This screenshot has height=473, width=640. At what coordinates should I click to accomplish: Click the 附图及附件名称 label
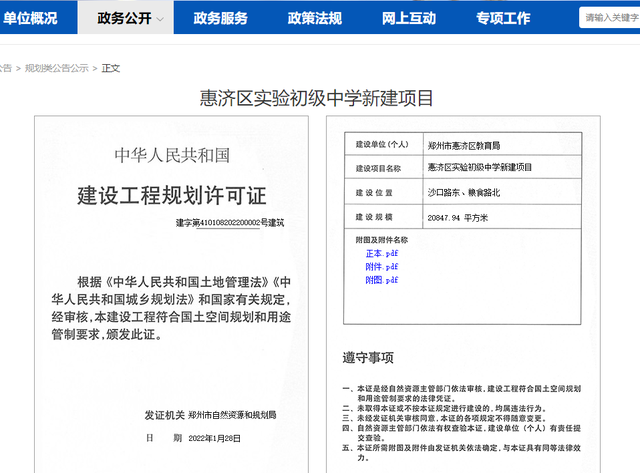tap(382, 240)
